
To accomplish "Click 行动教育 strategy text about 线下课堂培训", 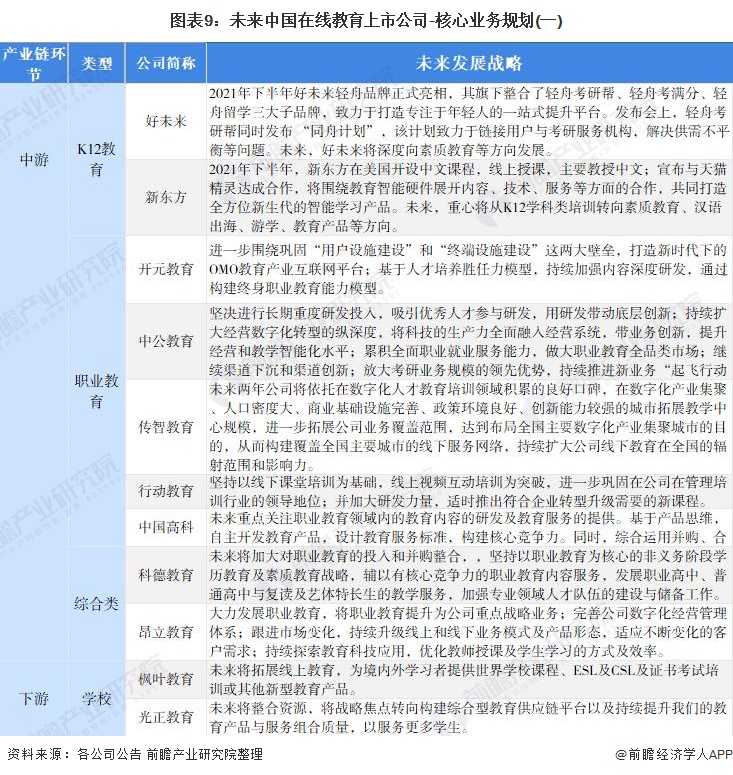I will pyautogui.click(x=469, y=491).
